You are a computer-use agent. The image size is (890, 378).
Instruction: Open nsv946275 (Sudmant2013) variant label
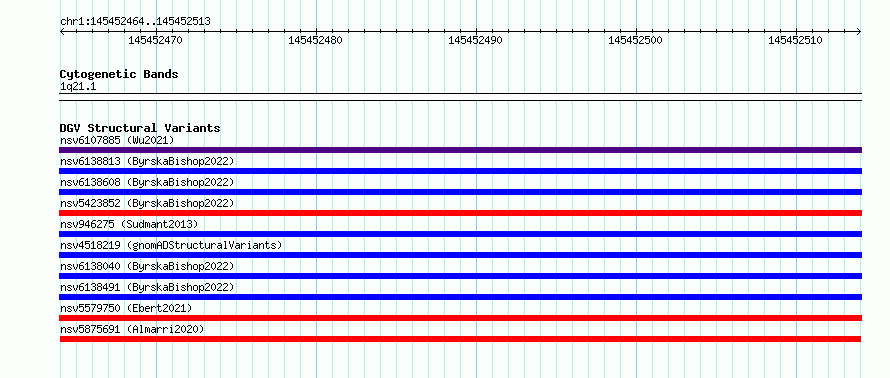(129, 224)
